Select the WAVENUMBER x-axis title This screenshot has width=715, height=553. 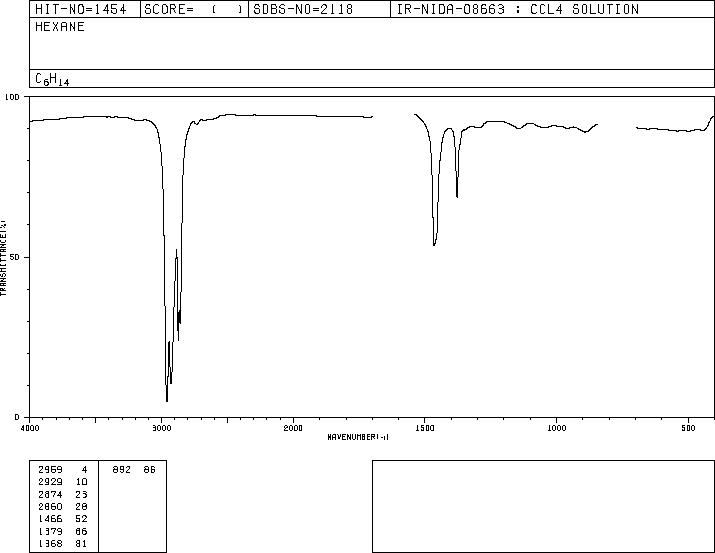click(358, 437)
